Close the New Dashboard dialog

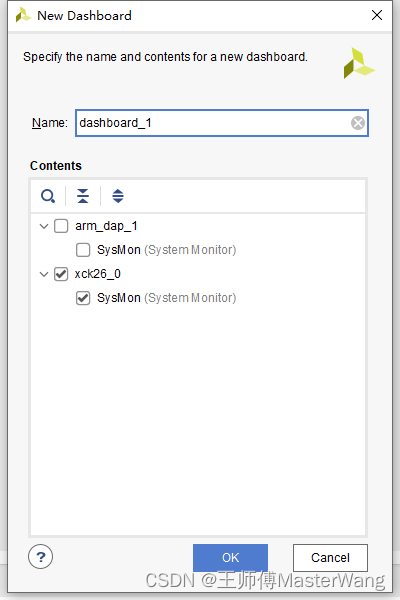point(377,15)
